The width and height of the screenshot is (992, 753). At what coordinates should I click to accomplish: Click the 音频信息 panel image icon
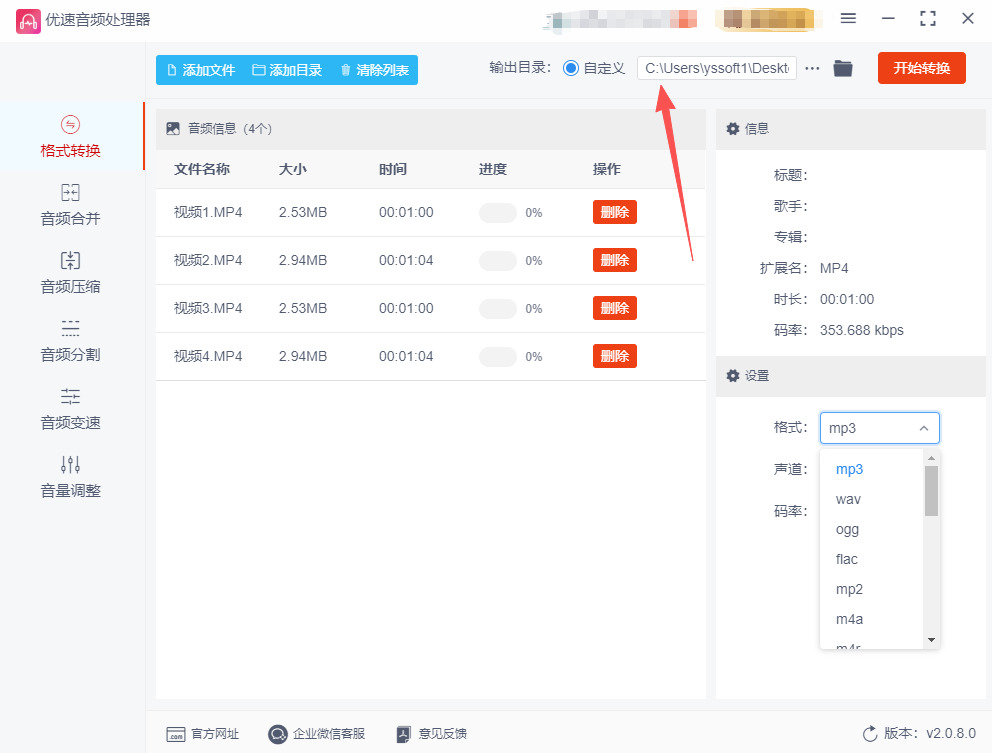pos(173,128)
